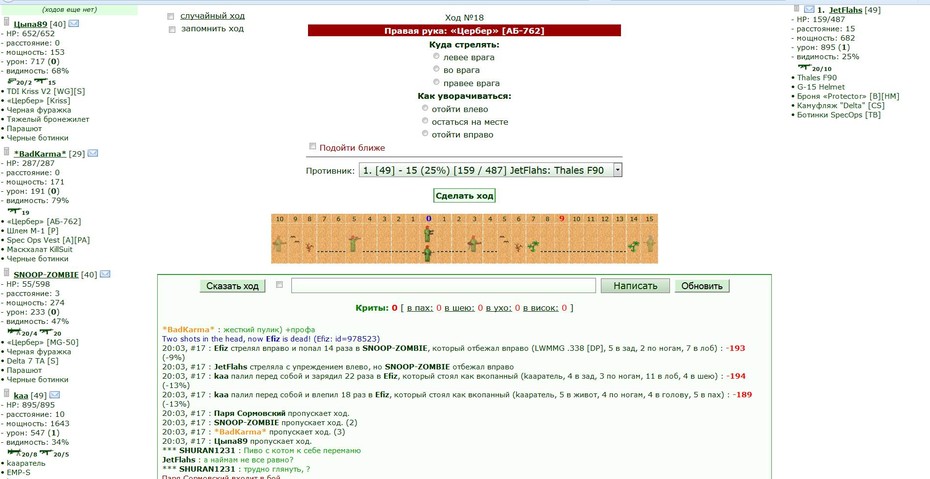This screenshot has width=930, height=479.
Task: Click red Правая рука «Цербер» [АБ-762] header
Action: (464, 30)
